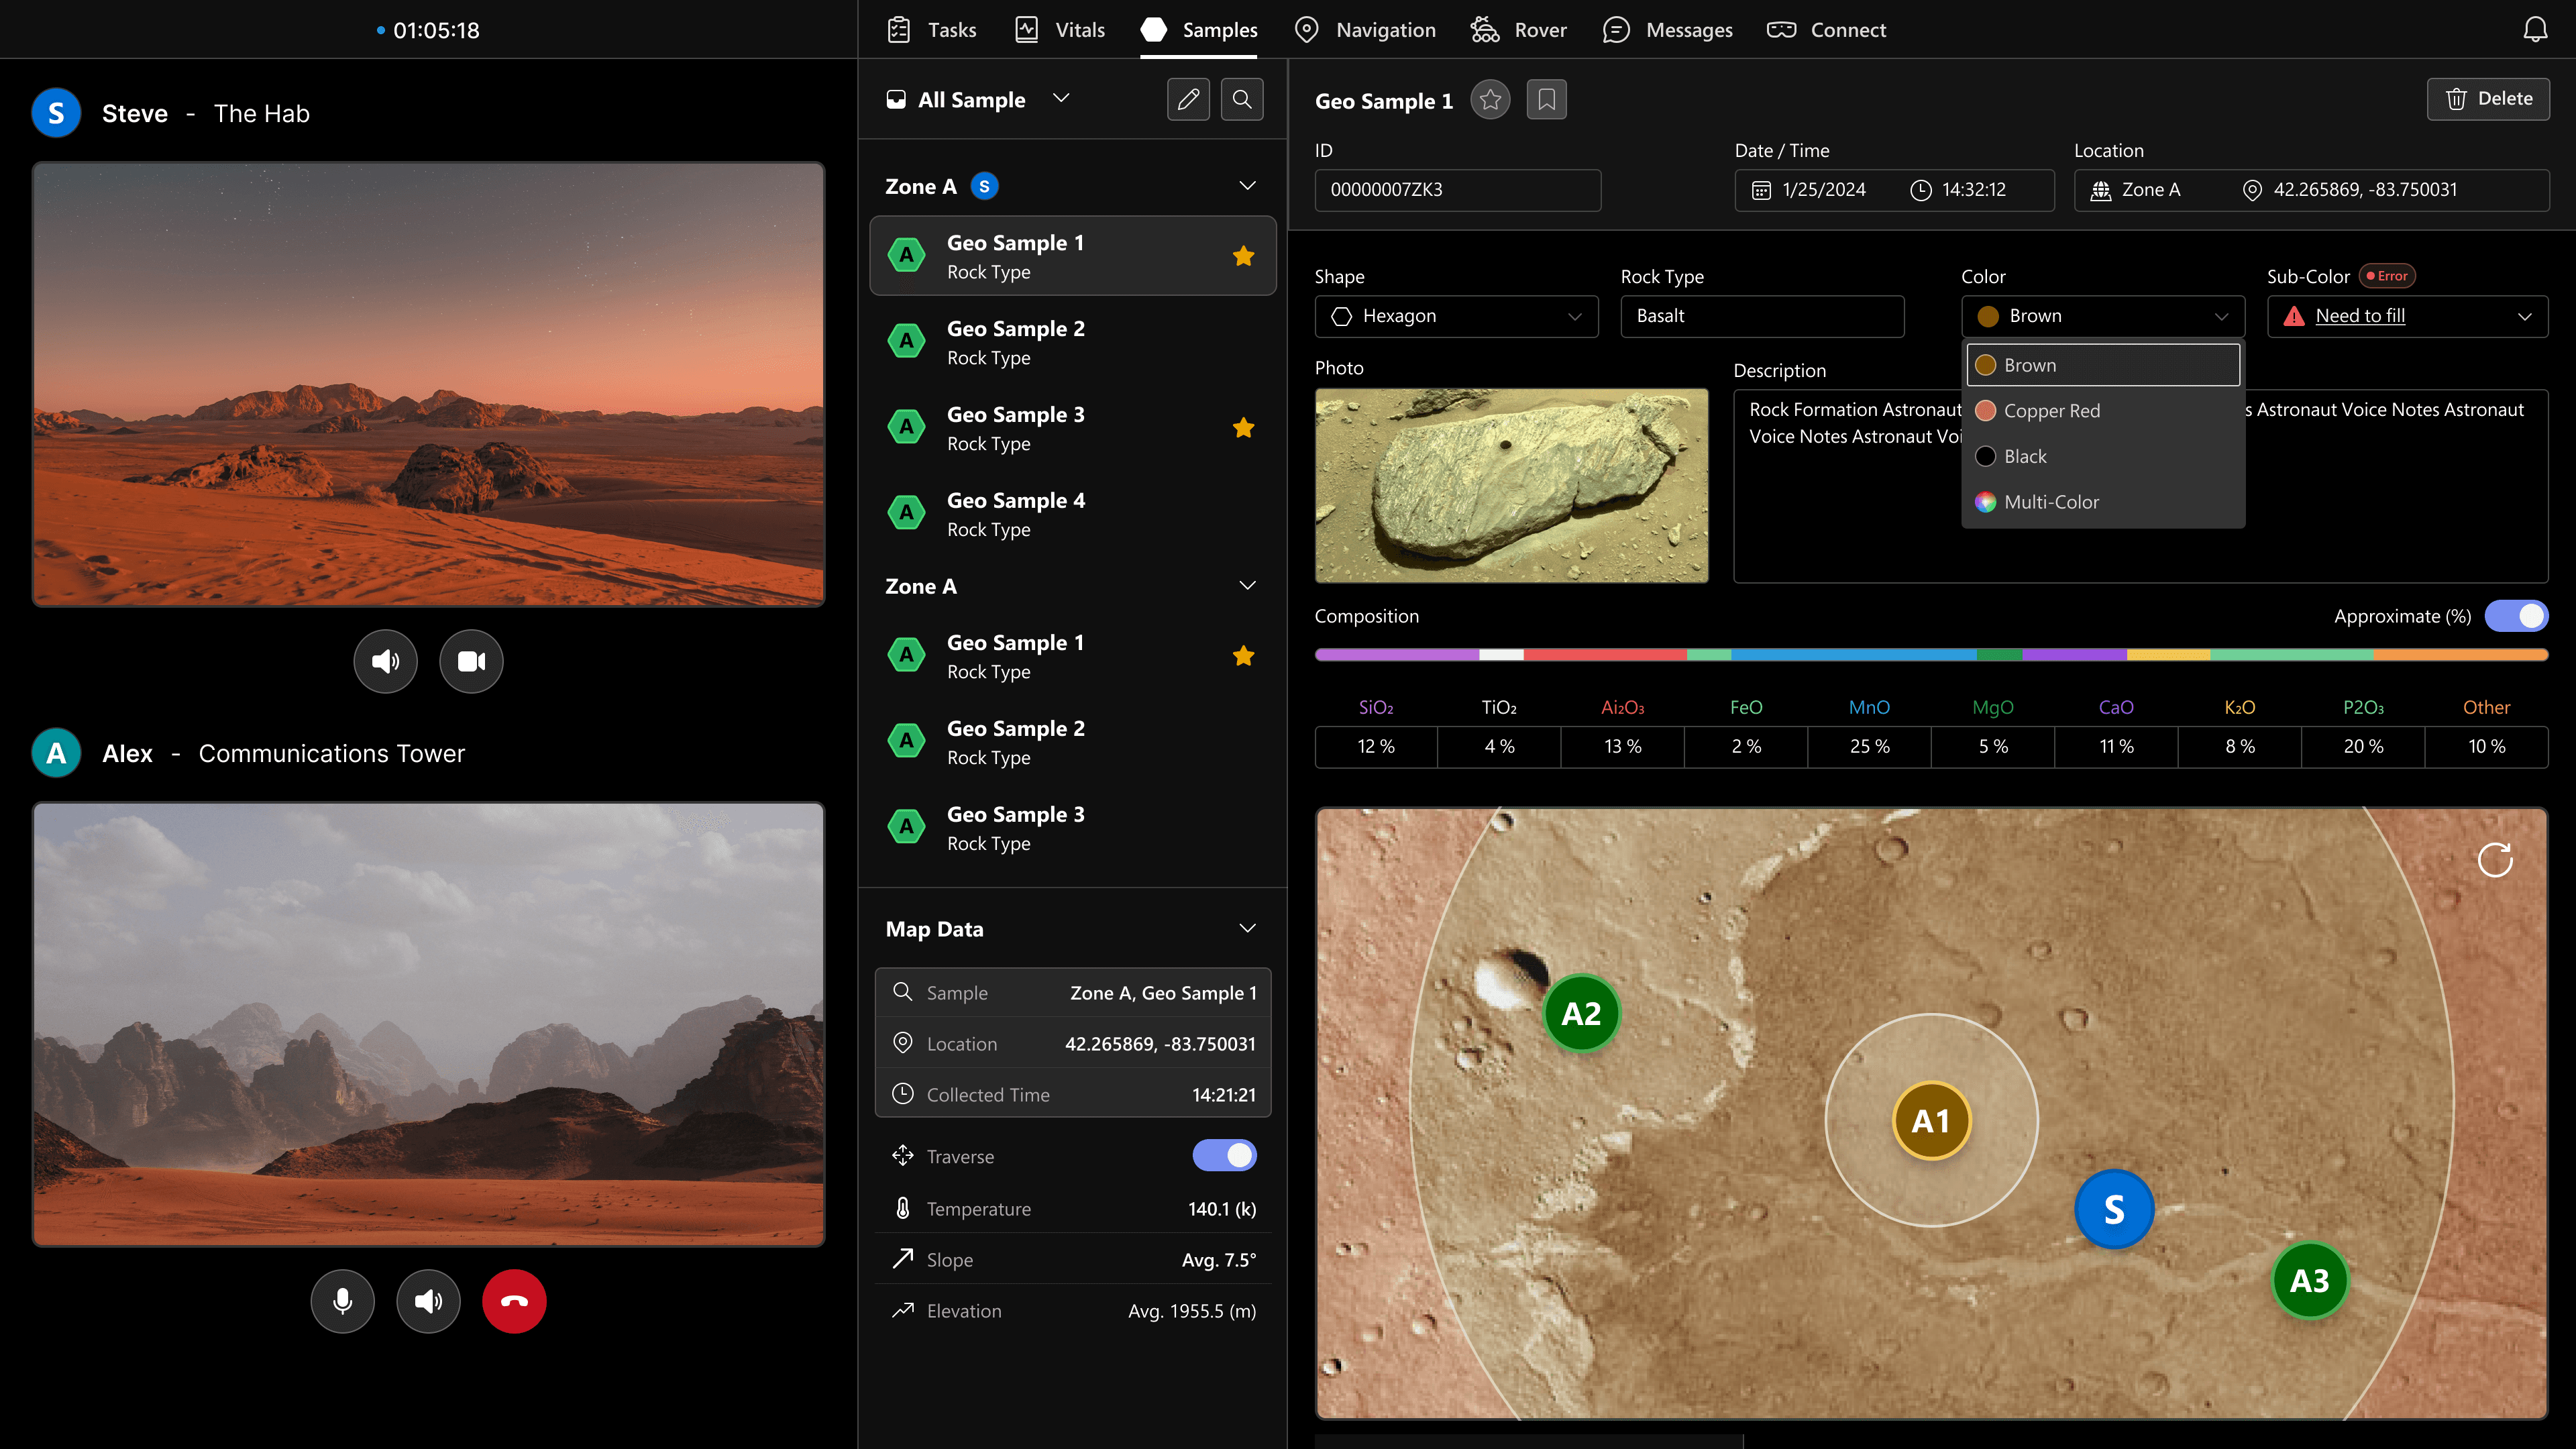Open sample search with magnifier icon
Image resolution: width=2576 pixels, height=1449 pixels.
pyautogui.click(x=1241, y=99)
